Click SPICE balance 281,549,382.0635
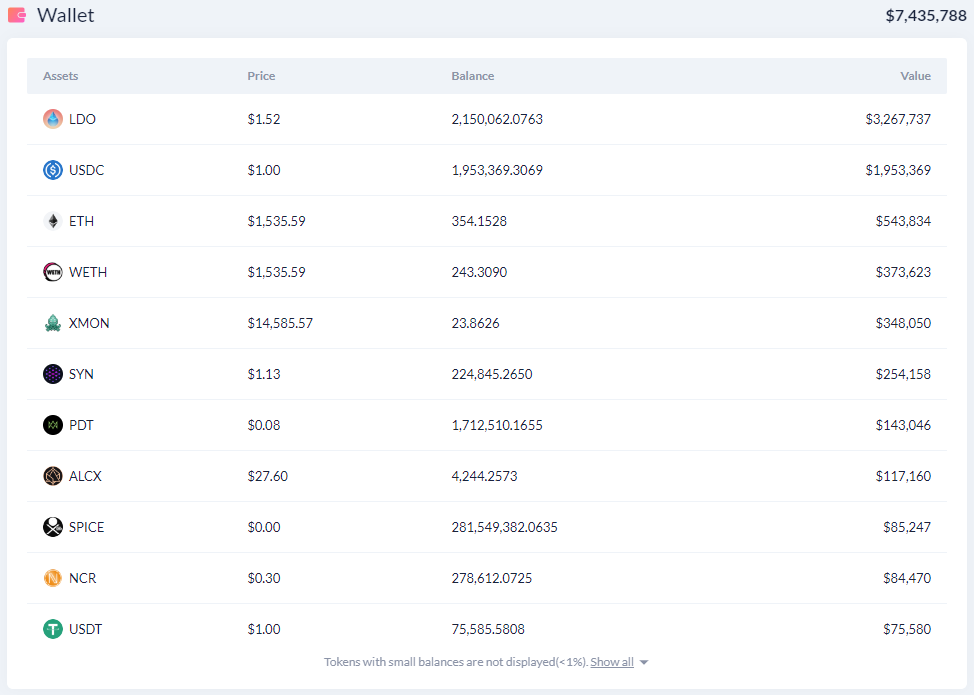974x695 pixels. coord(504,527)
